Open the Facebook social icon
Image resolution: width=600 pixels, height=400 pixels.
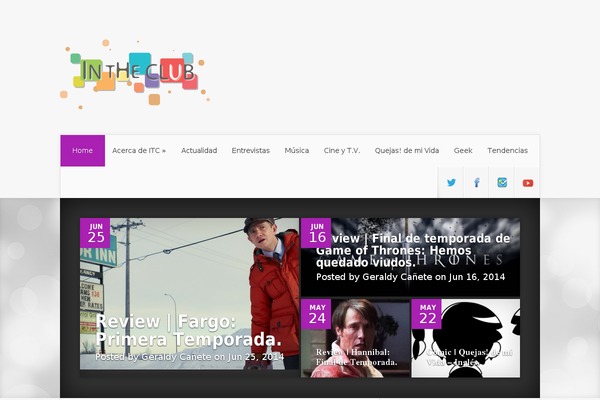coord(476,183)
